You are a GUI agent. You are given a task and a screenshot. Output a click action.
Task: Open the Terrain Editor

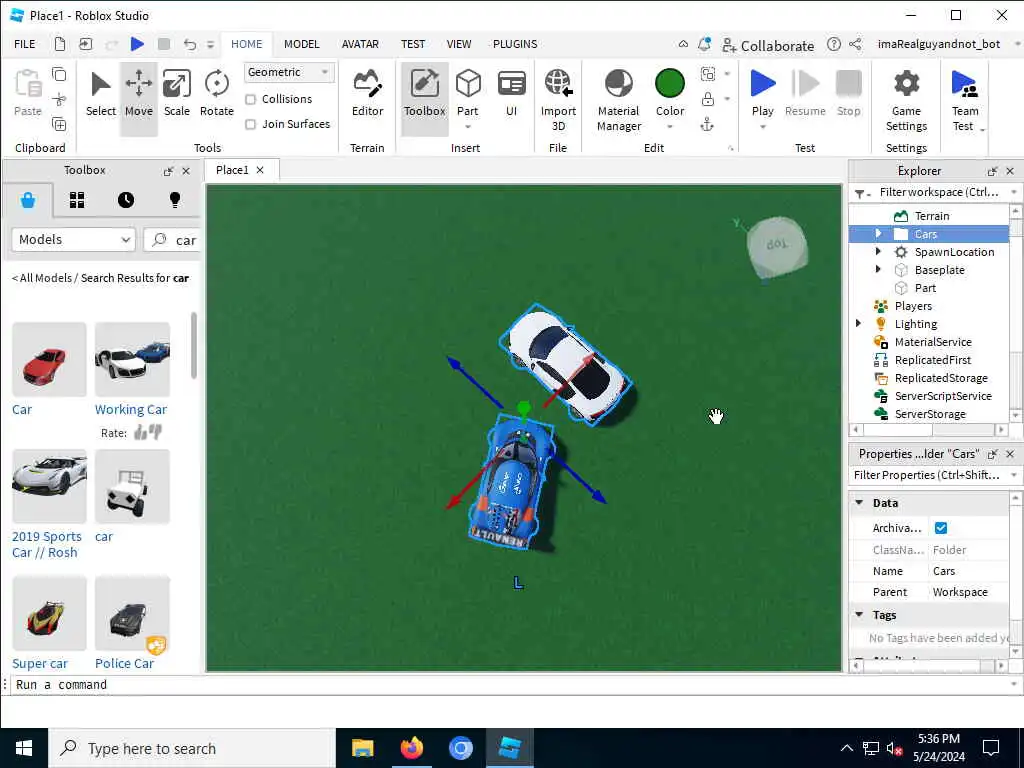pos(367,95)
